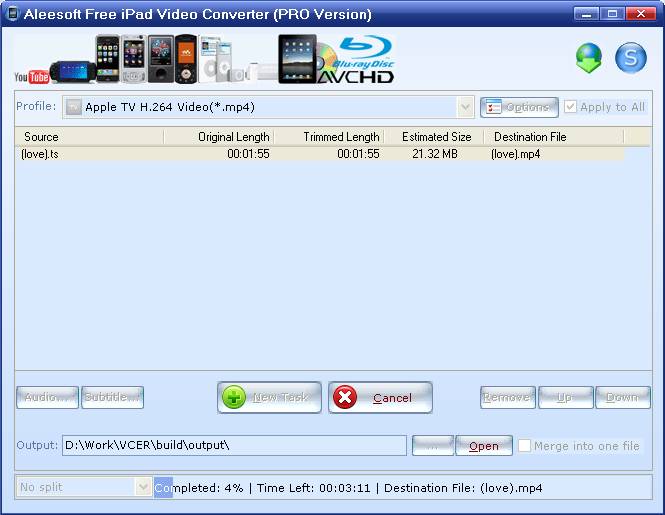Enable Merge into one file checkbox

coord(525,446)
